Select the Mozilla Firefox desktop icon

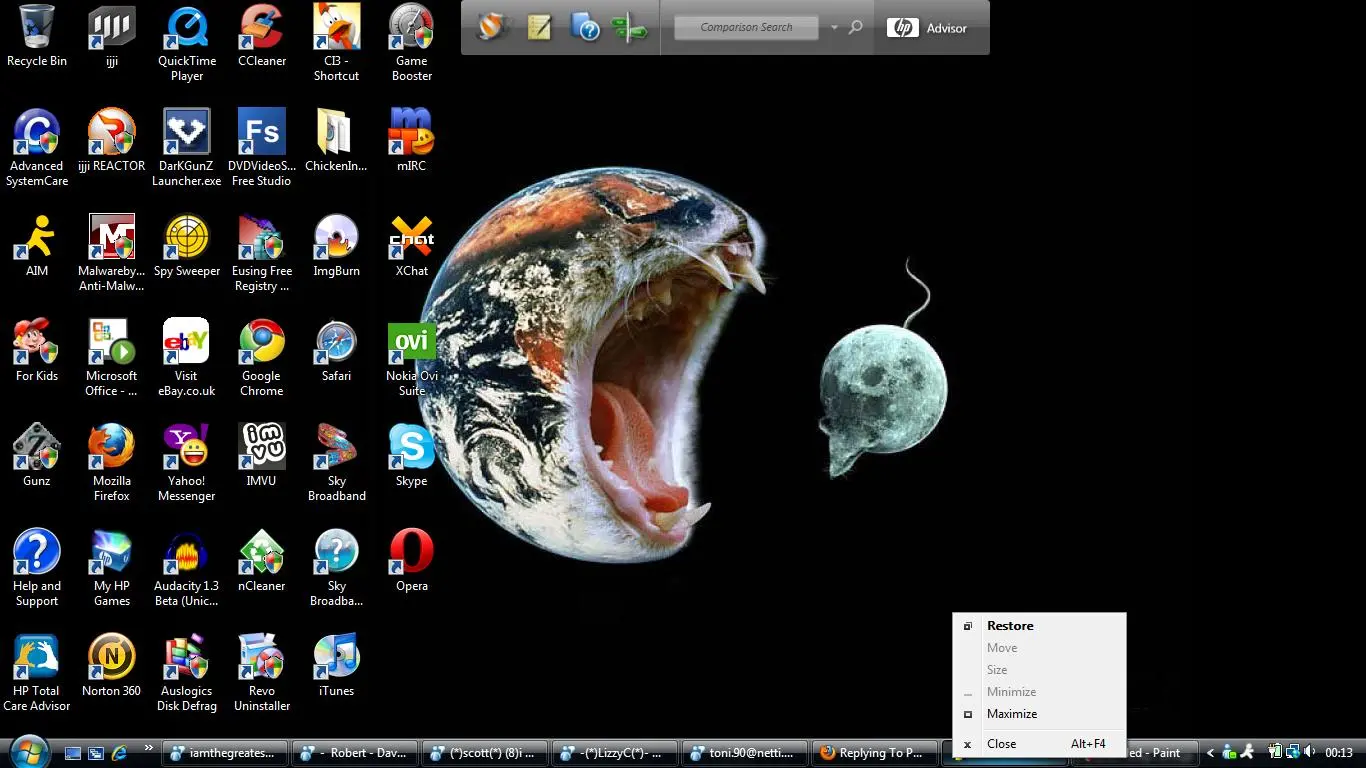111,449
